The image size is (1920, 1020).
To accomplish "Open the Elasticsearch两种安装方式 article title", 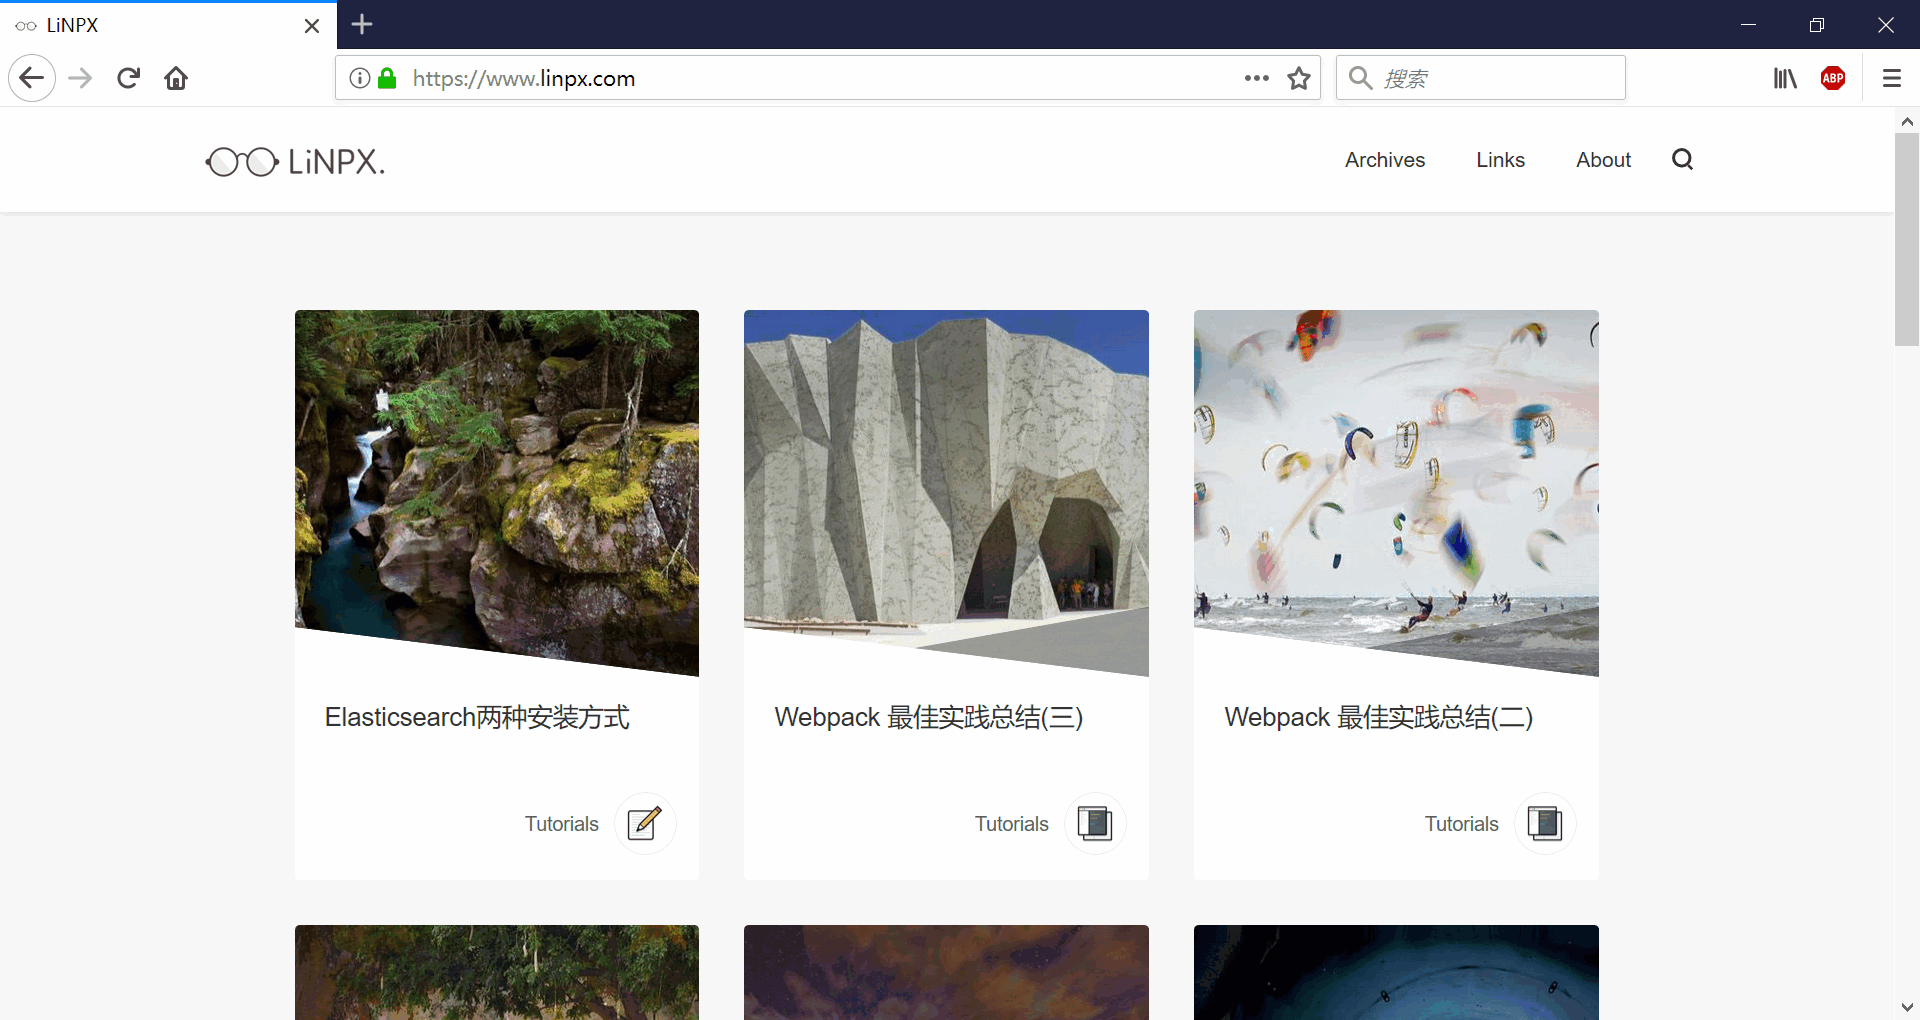I will tap(477, 717).
